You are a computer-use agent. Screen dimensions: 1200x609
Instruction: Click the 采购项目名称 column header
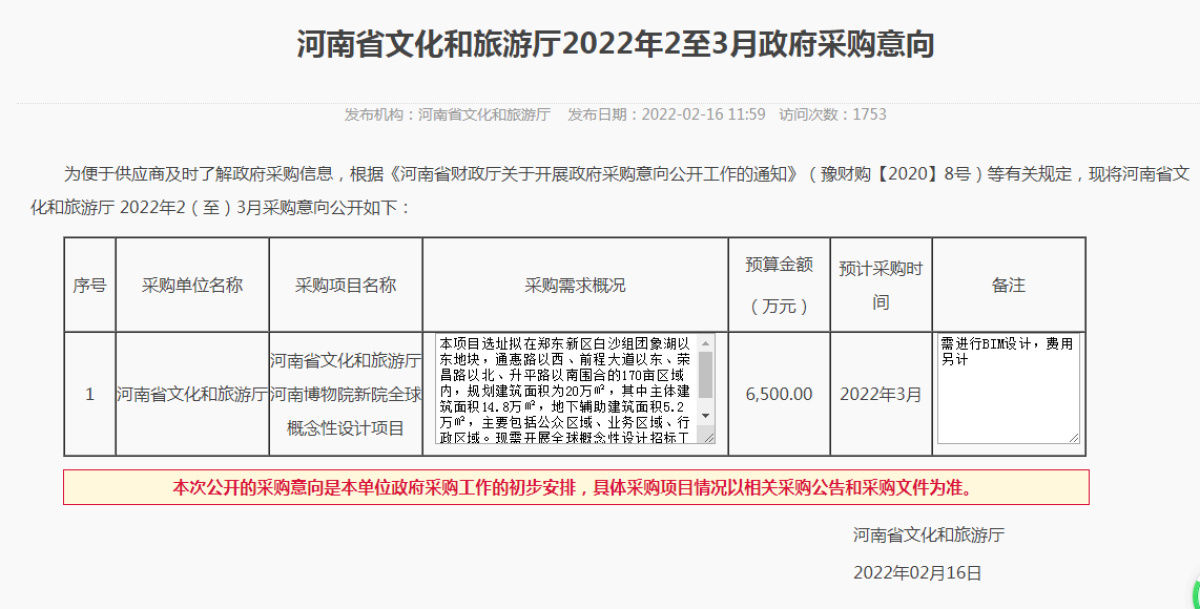(346, 285)
